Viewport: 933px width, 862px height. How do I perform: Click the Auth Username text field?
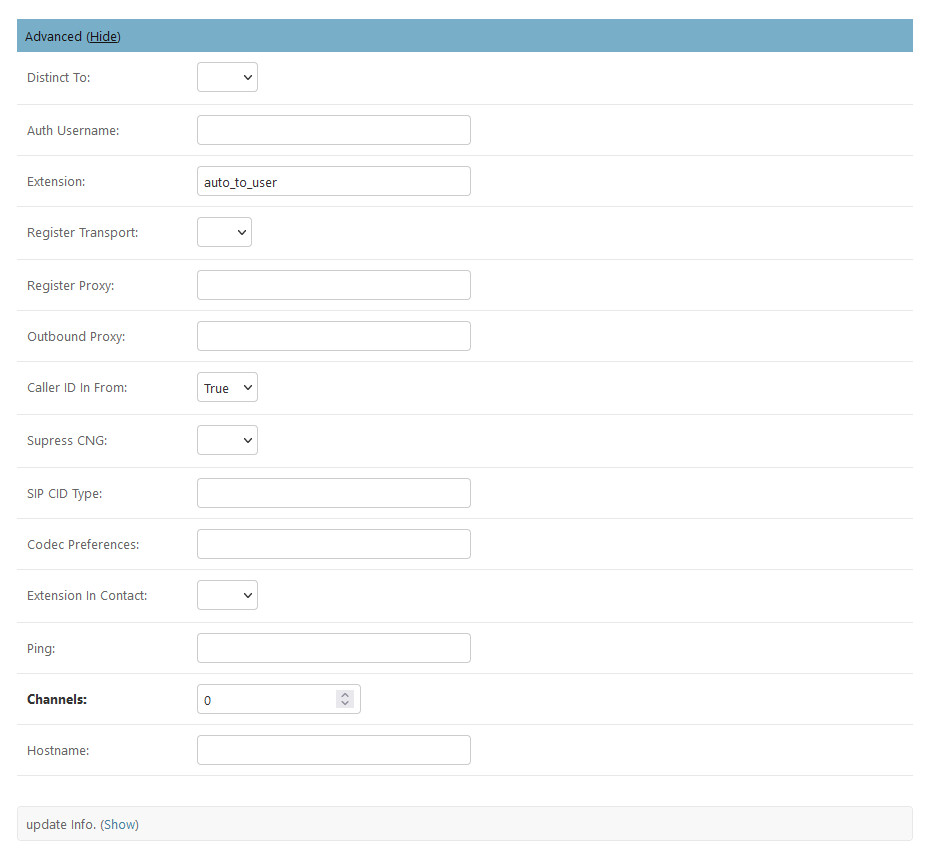(x=333, y=130)
